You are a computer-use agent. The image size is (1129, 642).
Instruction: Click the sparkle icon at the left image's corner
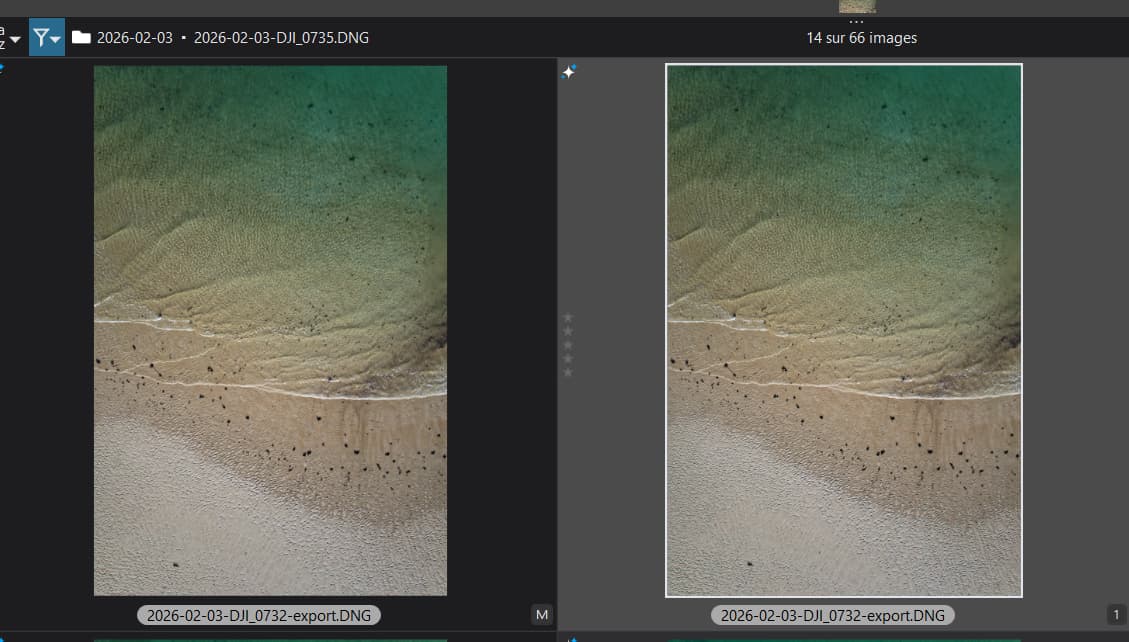[2, 69]
